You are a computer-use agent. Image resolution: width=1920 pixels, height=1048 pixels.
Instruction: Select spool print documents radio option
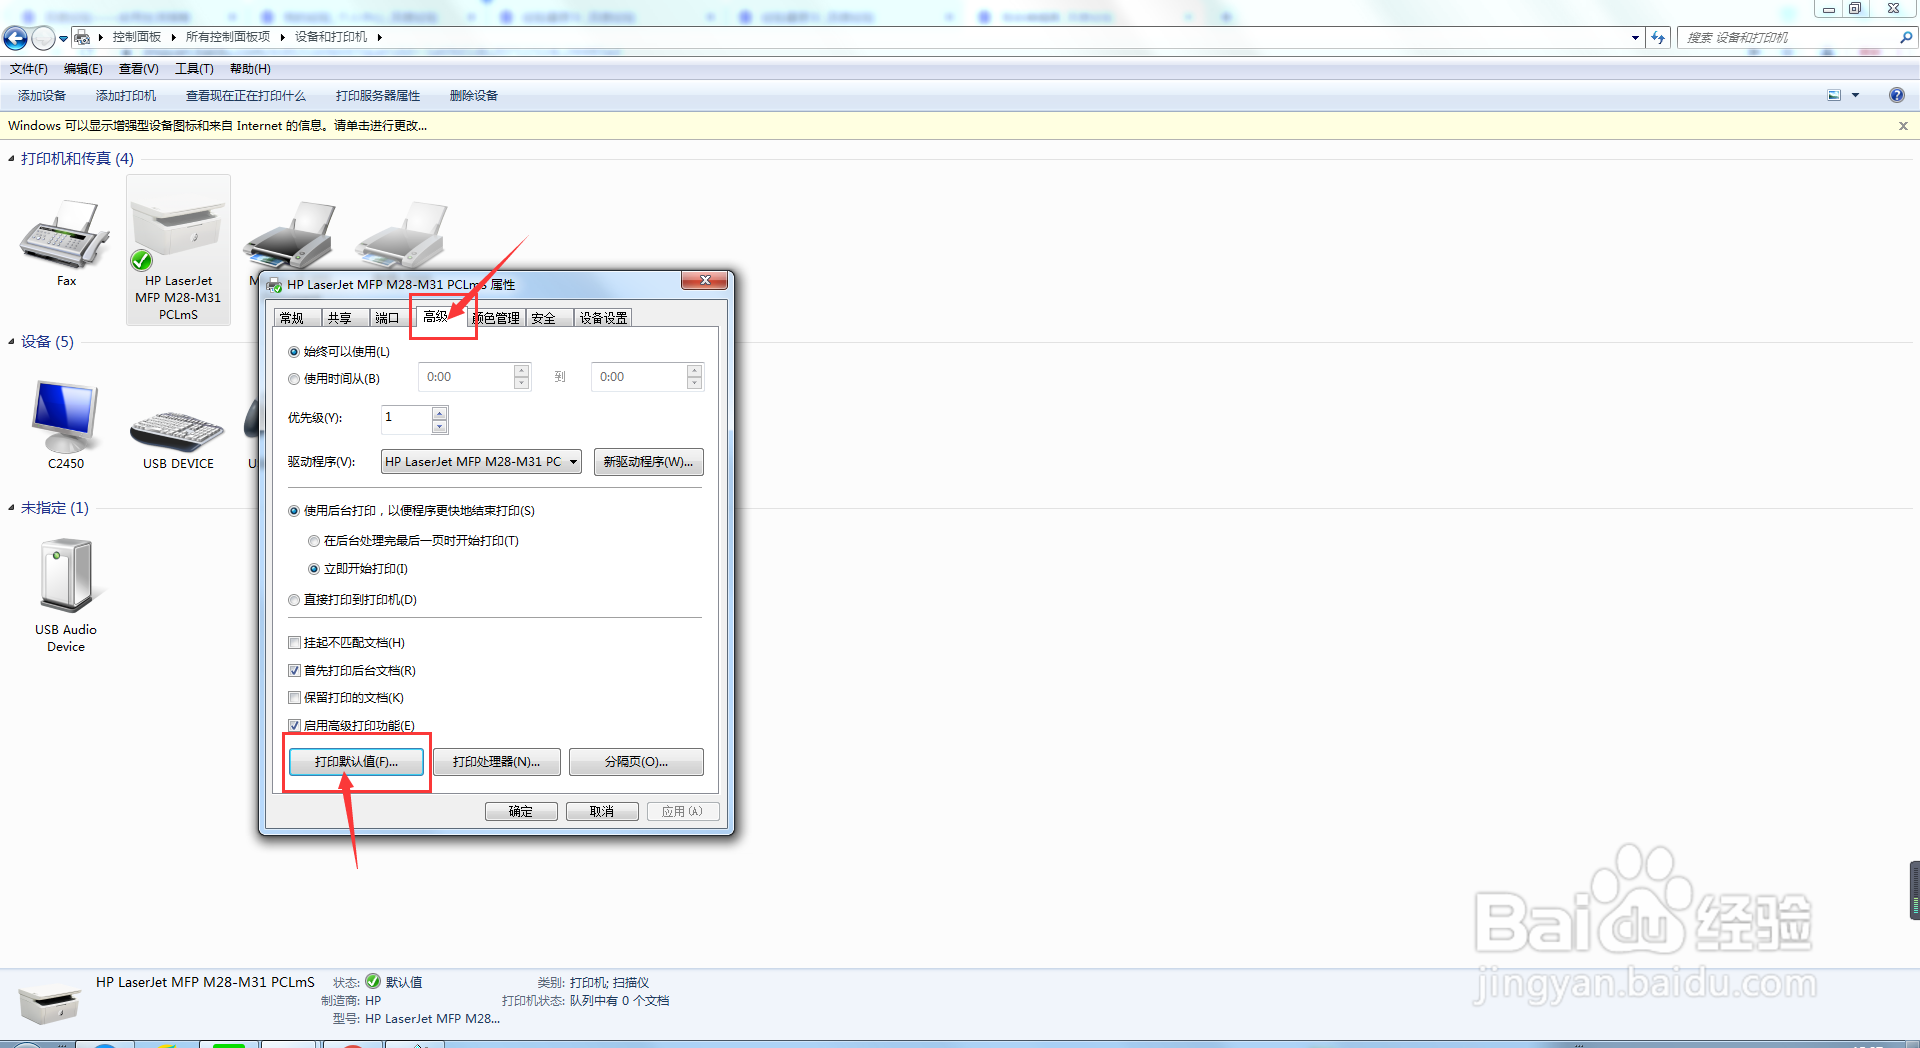(294, 511)
